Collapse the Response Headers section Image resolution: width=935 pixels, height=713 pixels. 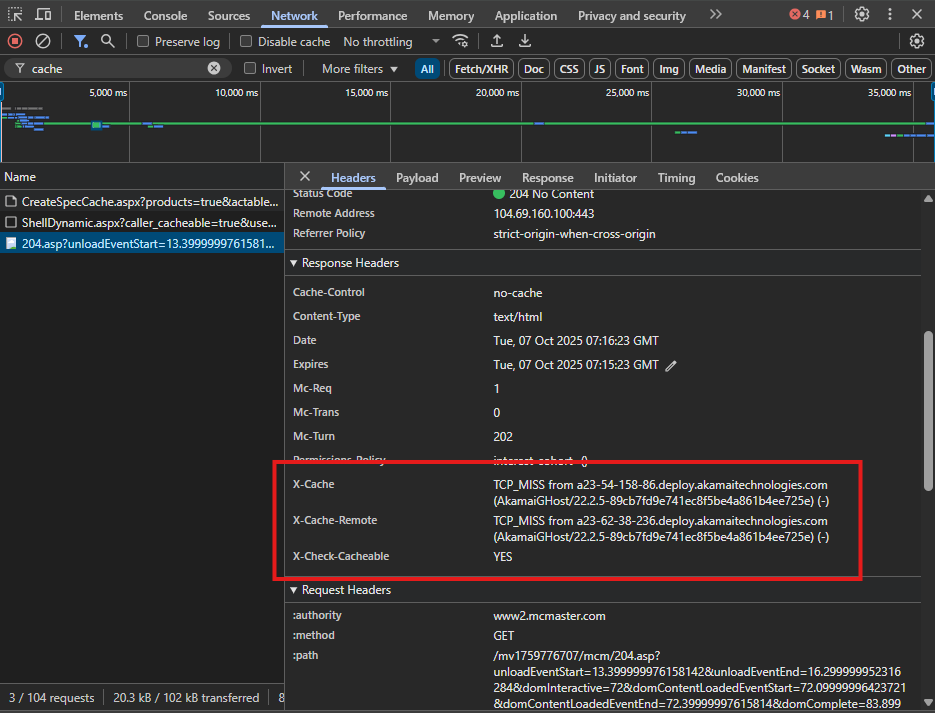pyautogui.click(x=292, y=264)
